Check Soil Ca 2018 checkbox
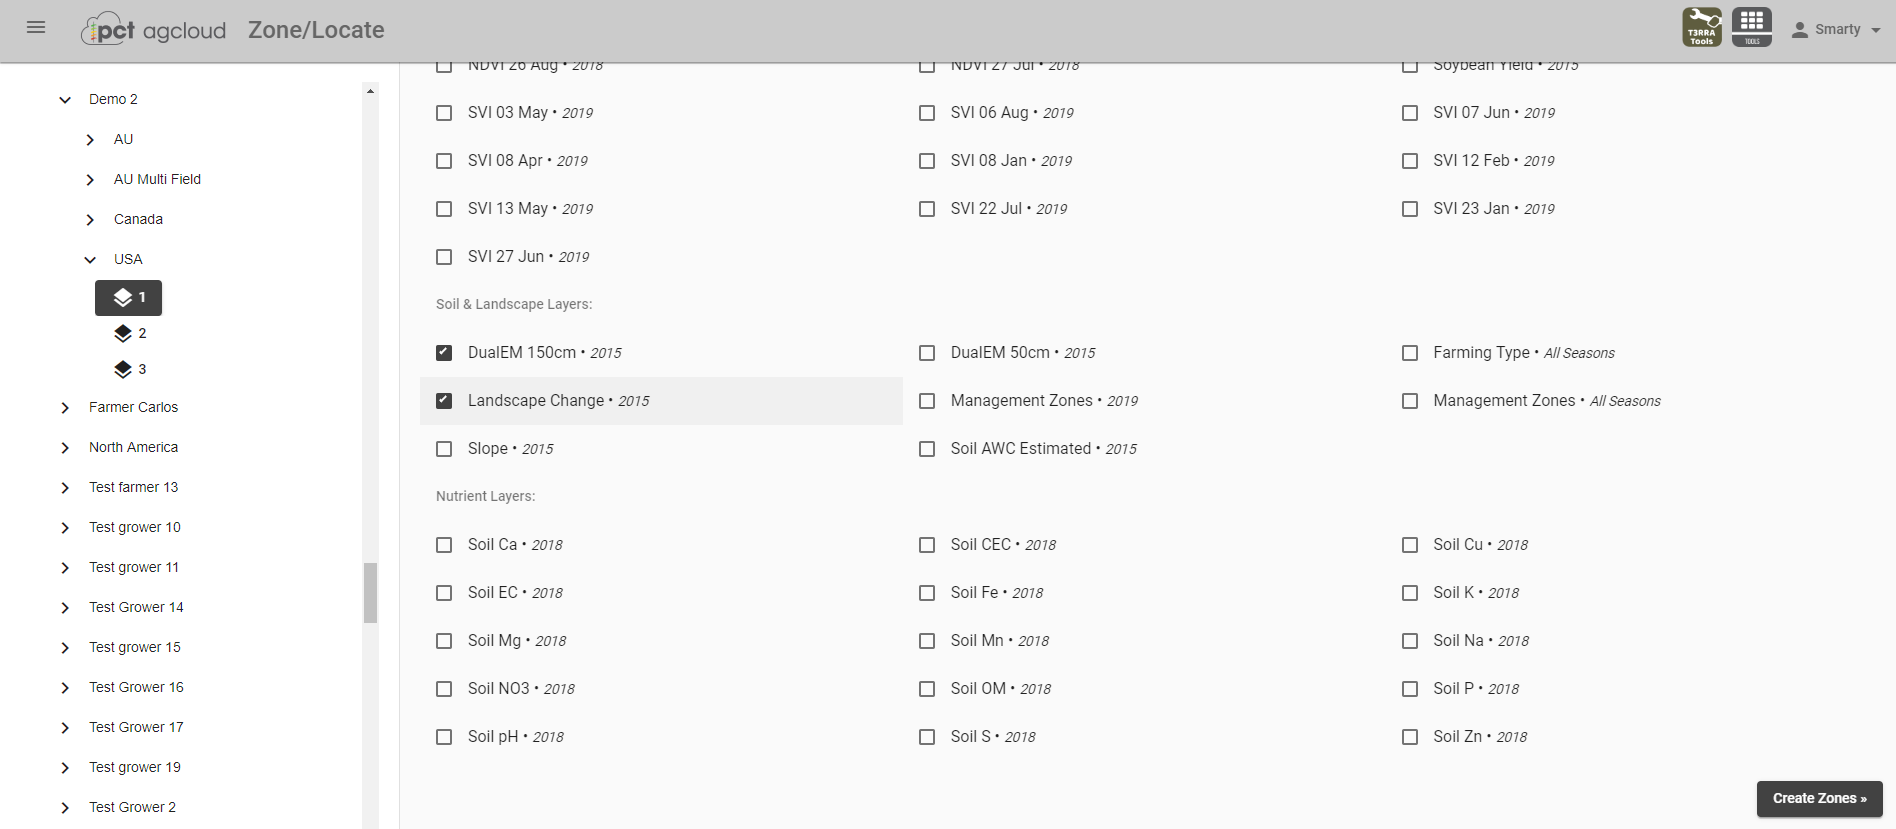The image size is (1896, 829). coord(444,545)
